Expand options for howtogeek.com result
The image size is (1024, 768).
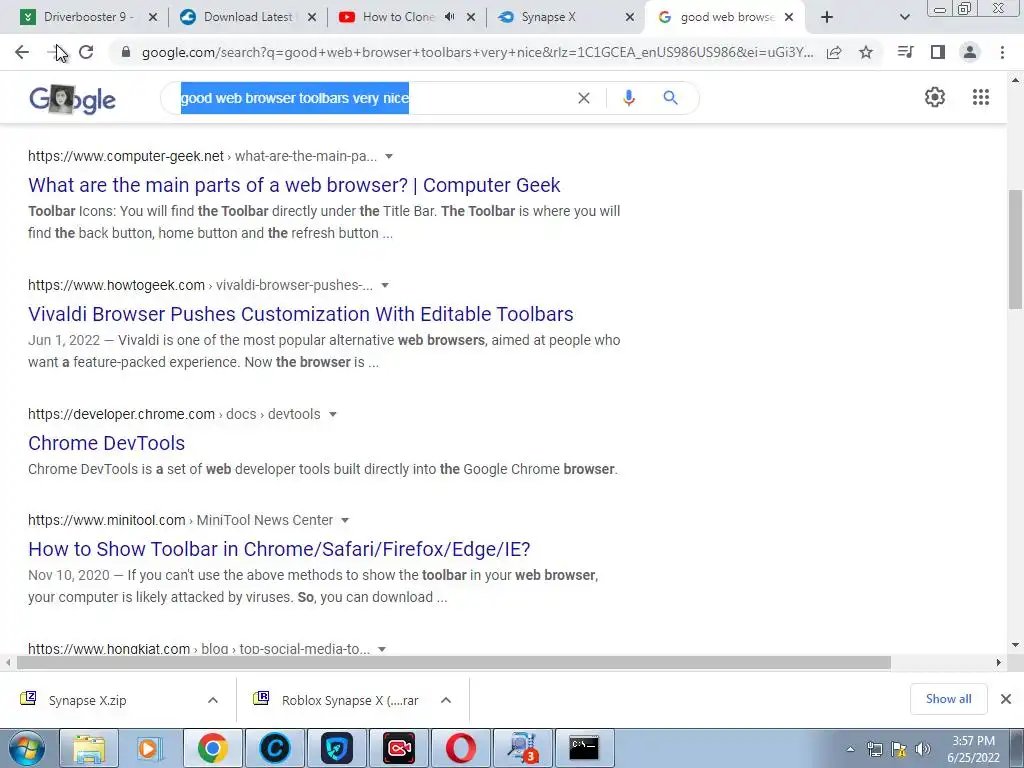[x=385, y=285]
